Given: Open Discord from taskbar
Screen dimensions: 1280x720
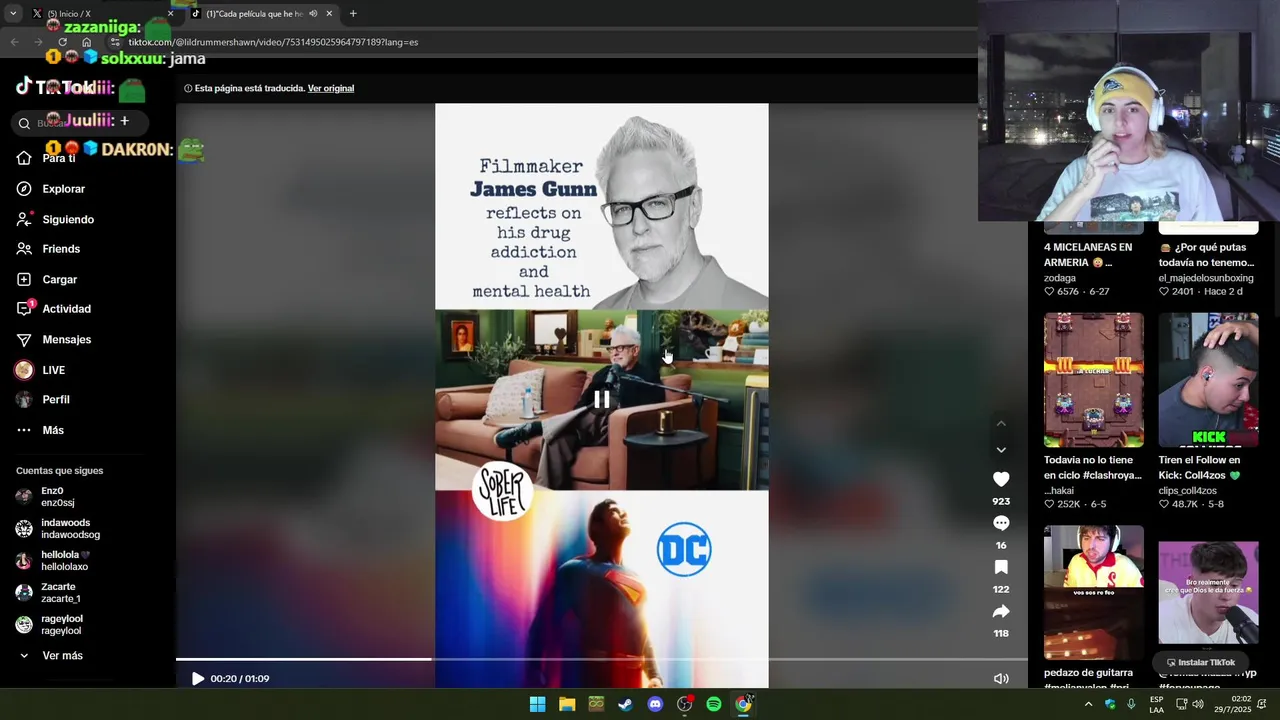Looking at the screenshot, I should click(655, 704).
